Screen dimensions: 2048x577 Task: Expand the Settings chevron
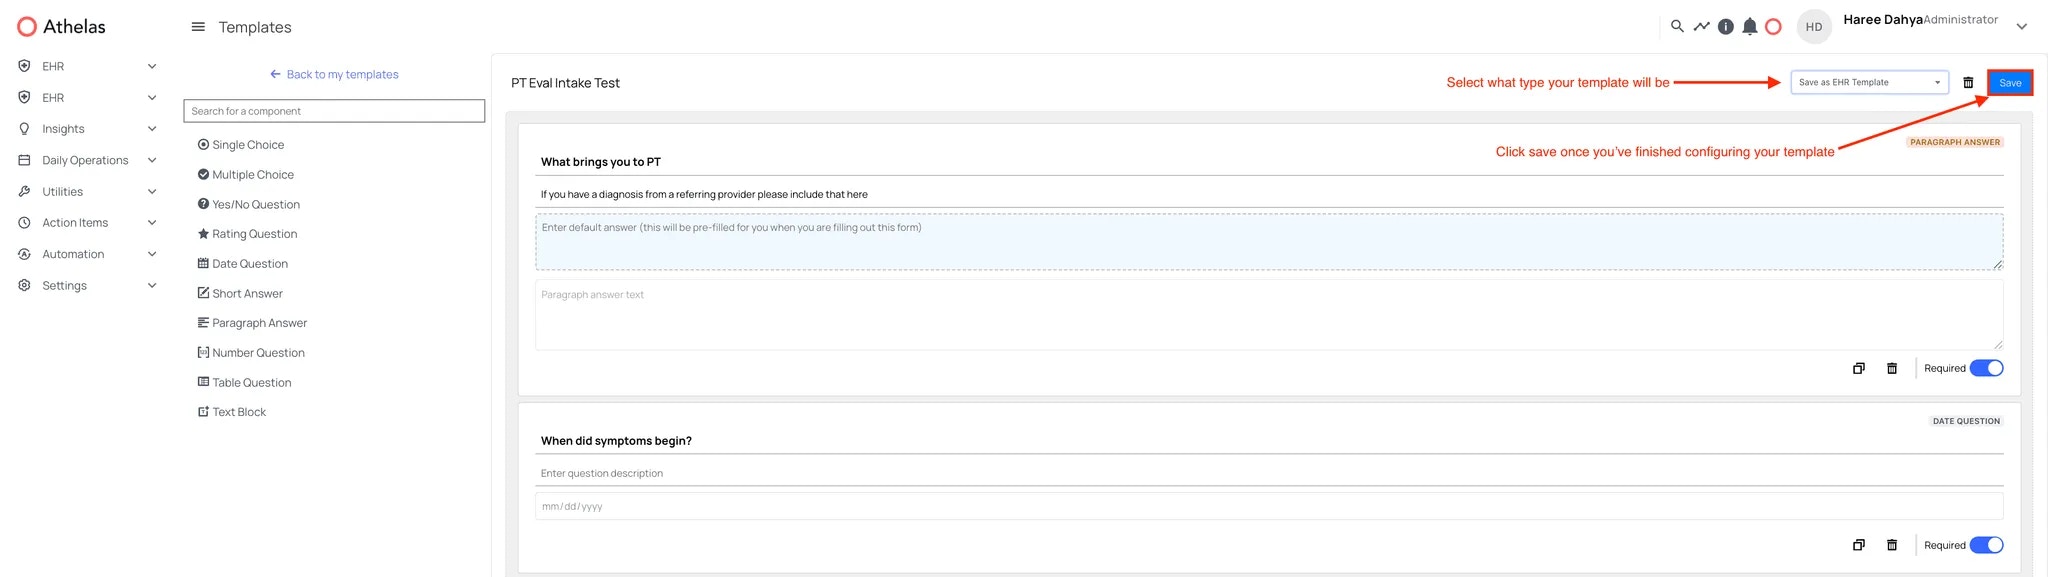152,285
